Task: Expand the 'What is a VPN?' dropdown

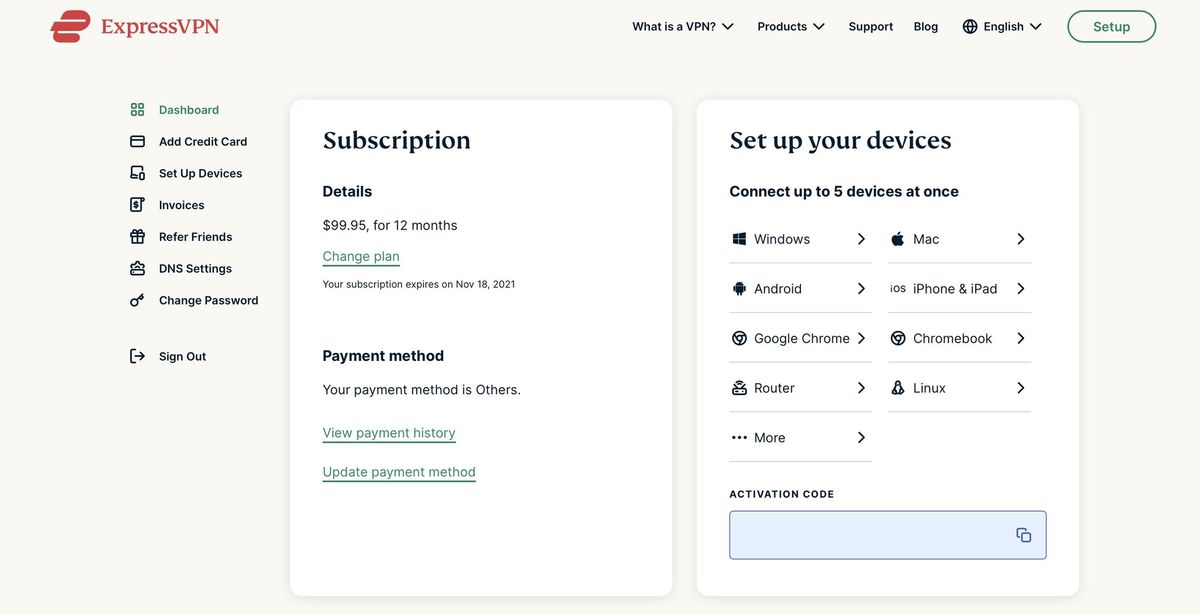Action: pyautogui.click(x=683, y=27)
